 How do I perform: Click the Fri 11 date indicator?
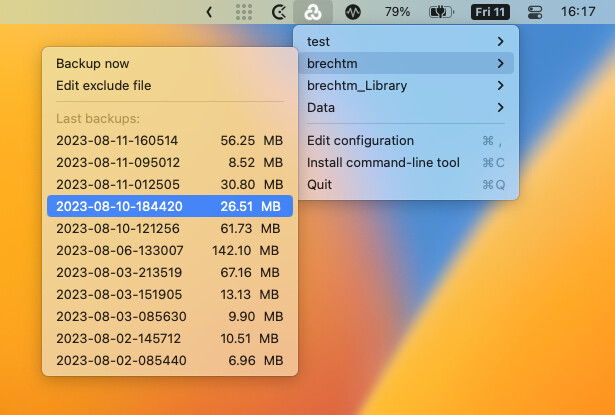(x=490, y=12)
